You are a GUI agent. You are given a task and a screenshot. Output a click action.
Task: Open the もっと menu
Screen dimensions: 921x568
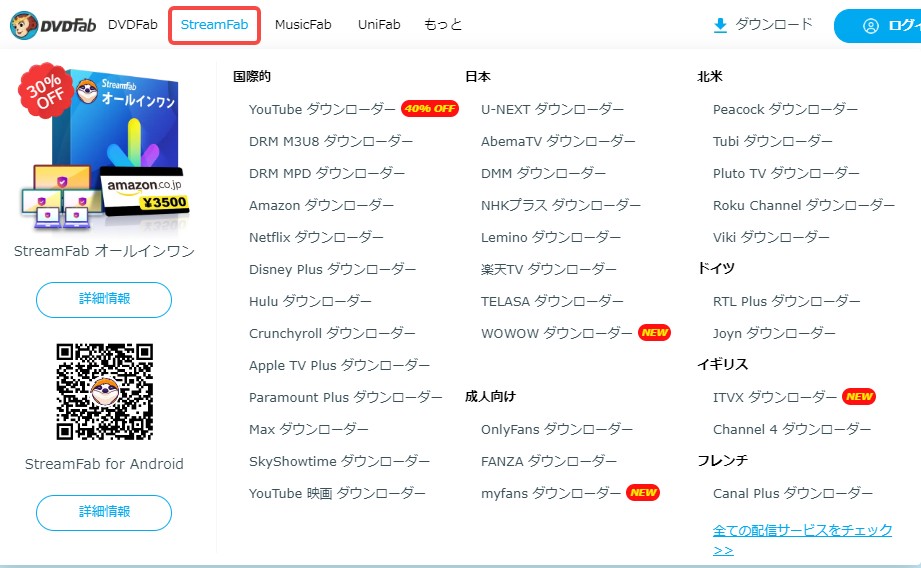coord(443,25)
